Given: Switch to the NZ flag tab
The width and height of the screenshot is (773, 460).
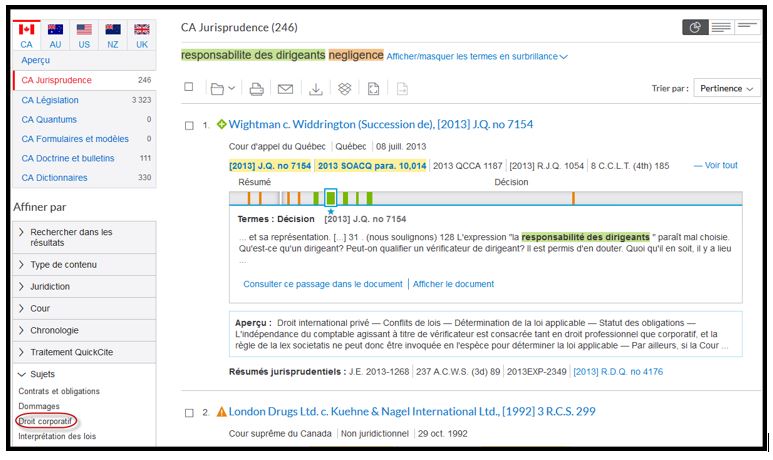Looking at the screenshot, I should (x=113, y=35).
